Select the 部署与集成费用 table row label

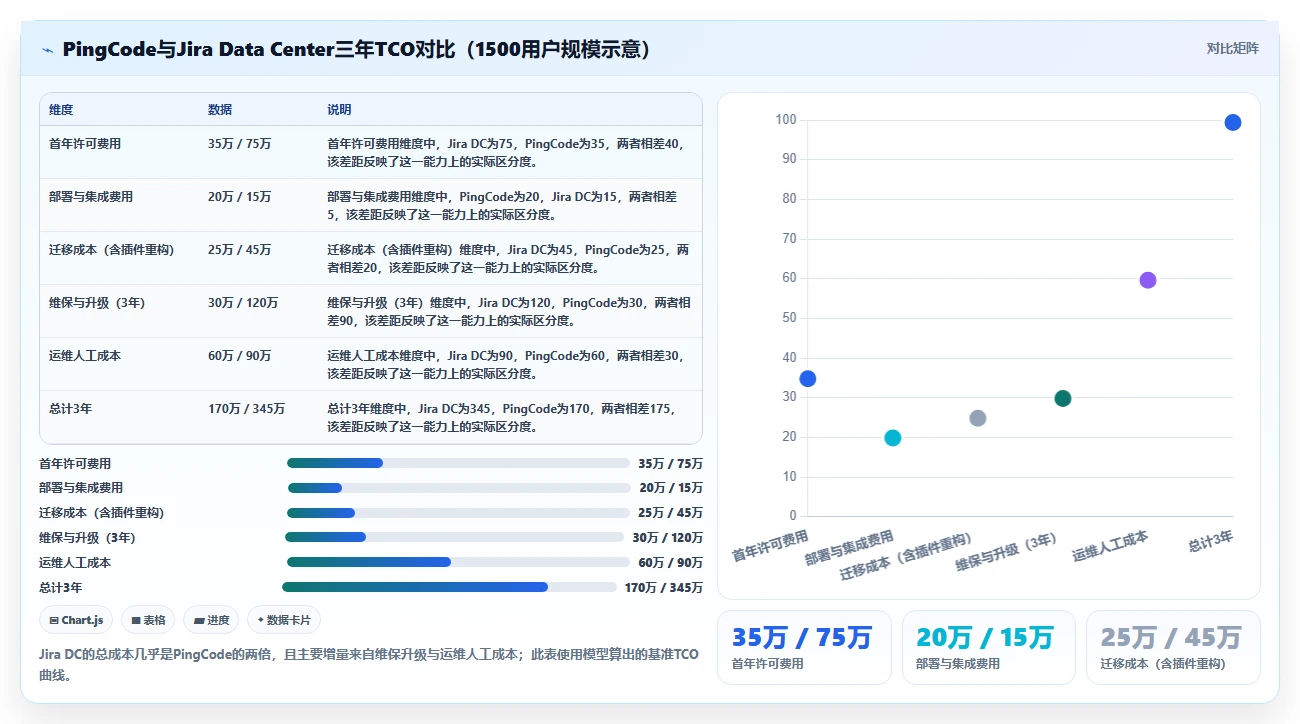coord(91,197)
